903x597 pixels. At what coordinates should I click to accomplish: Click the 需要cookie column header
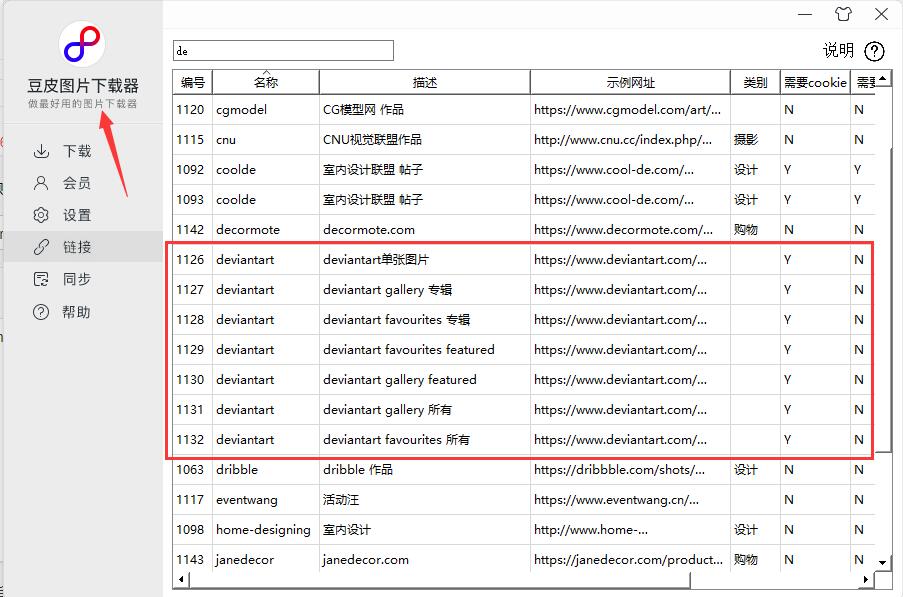(x=815, y=82)
